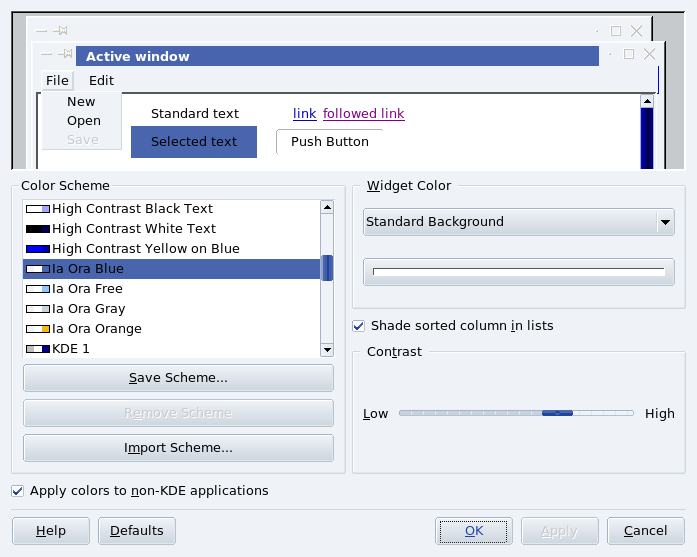This screenshot has width=697, height=557.
Task: Click High Contrast Yellow on Blue swatch icon
Action: [38, 249]
